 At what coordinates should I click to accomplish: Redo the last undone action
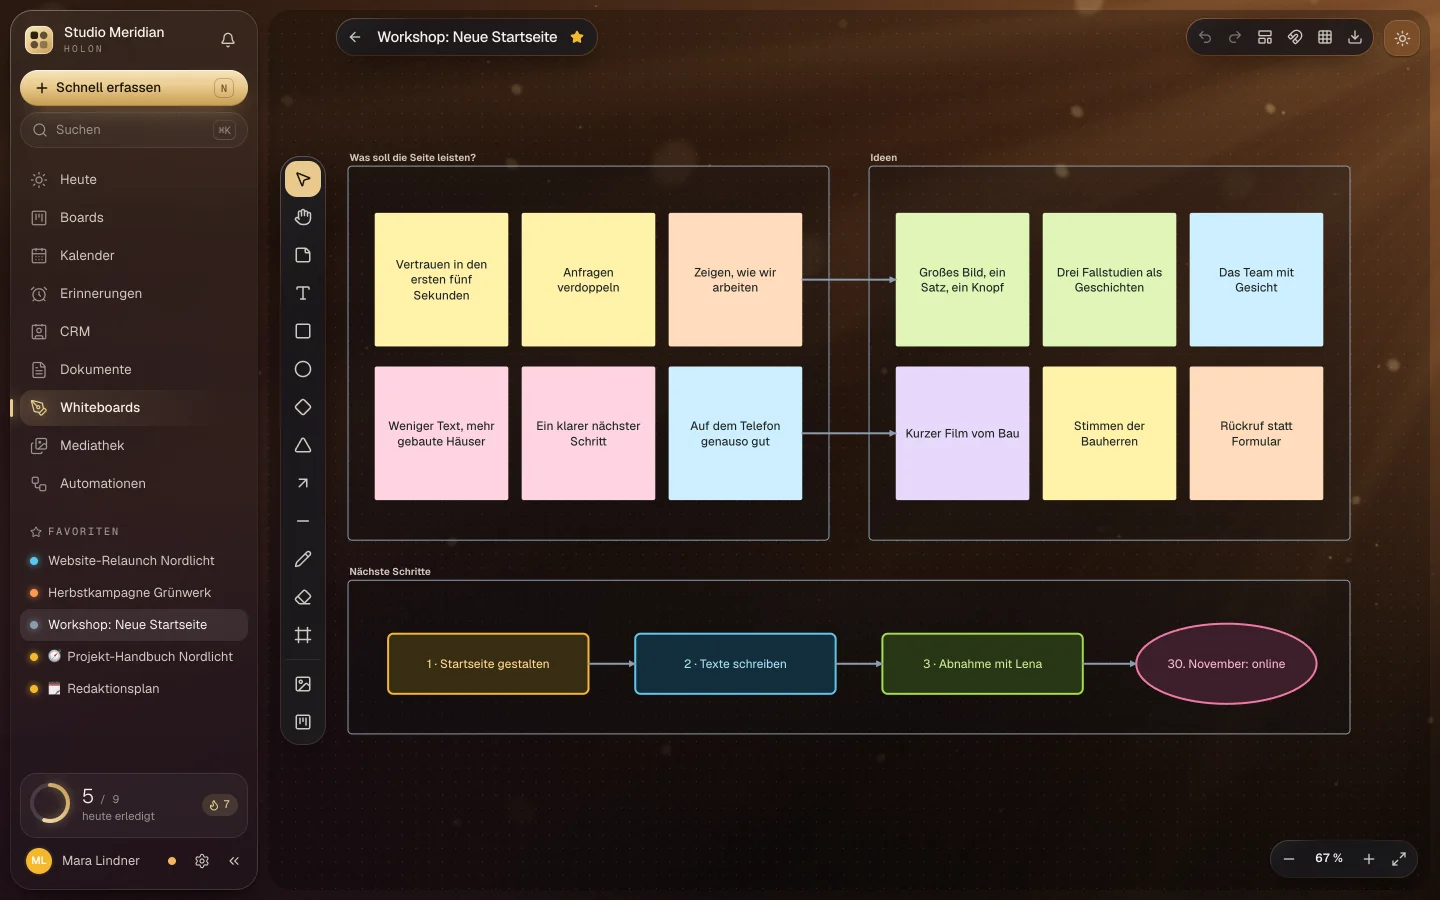coord(1235,38)
